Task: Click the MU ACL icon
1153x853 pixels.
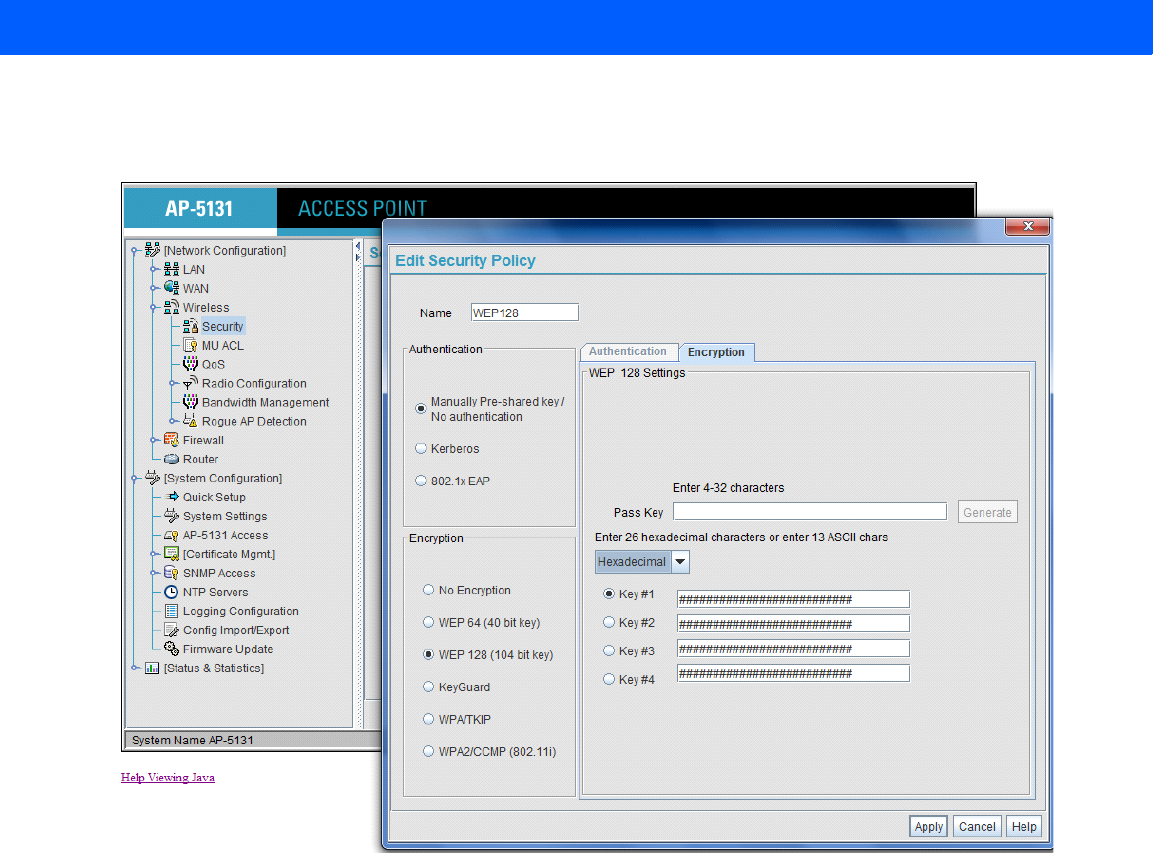Action: (190, 345)
